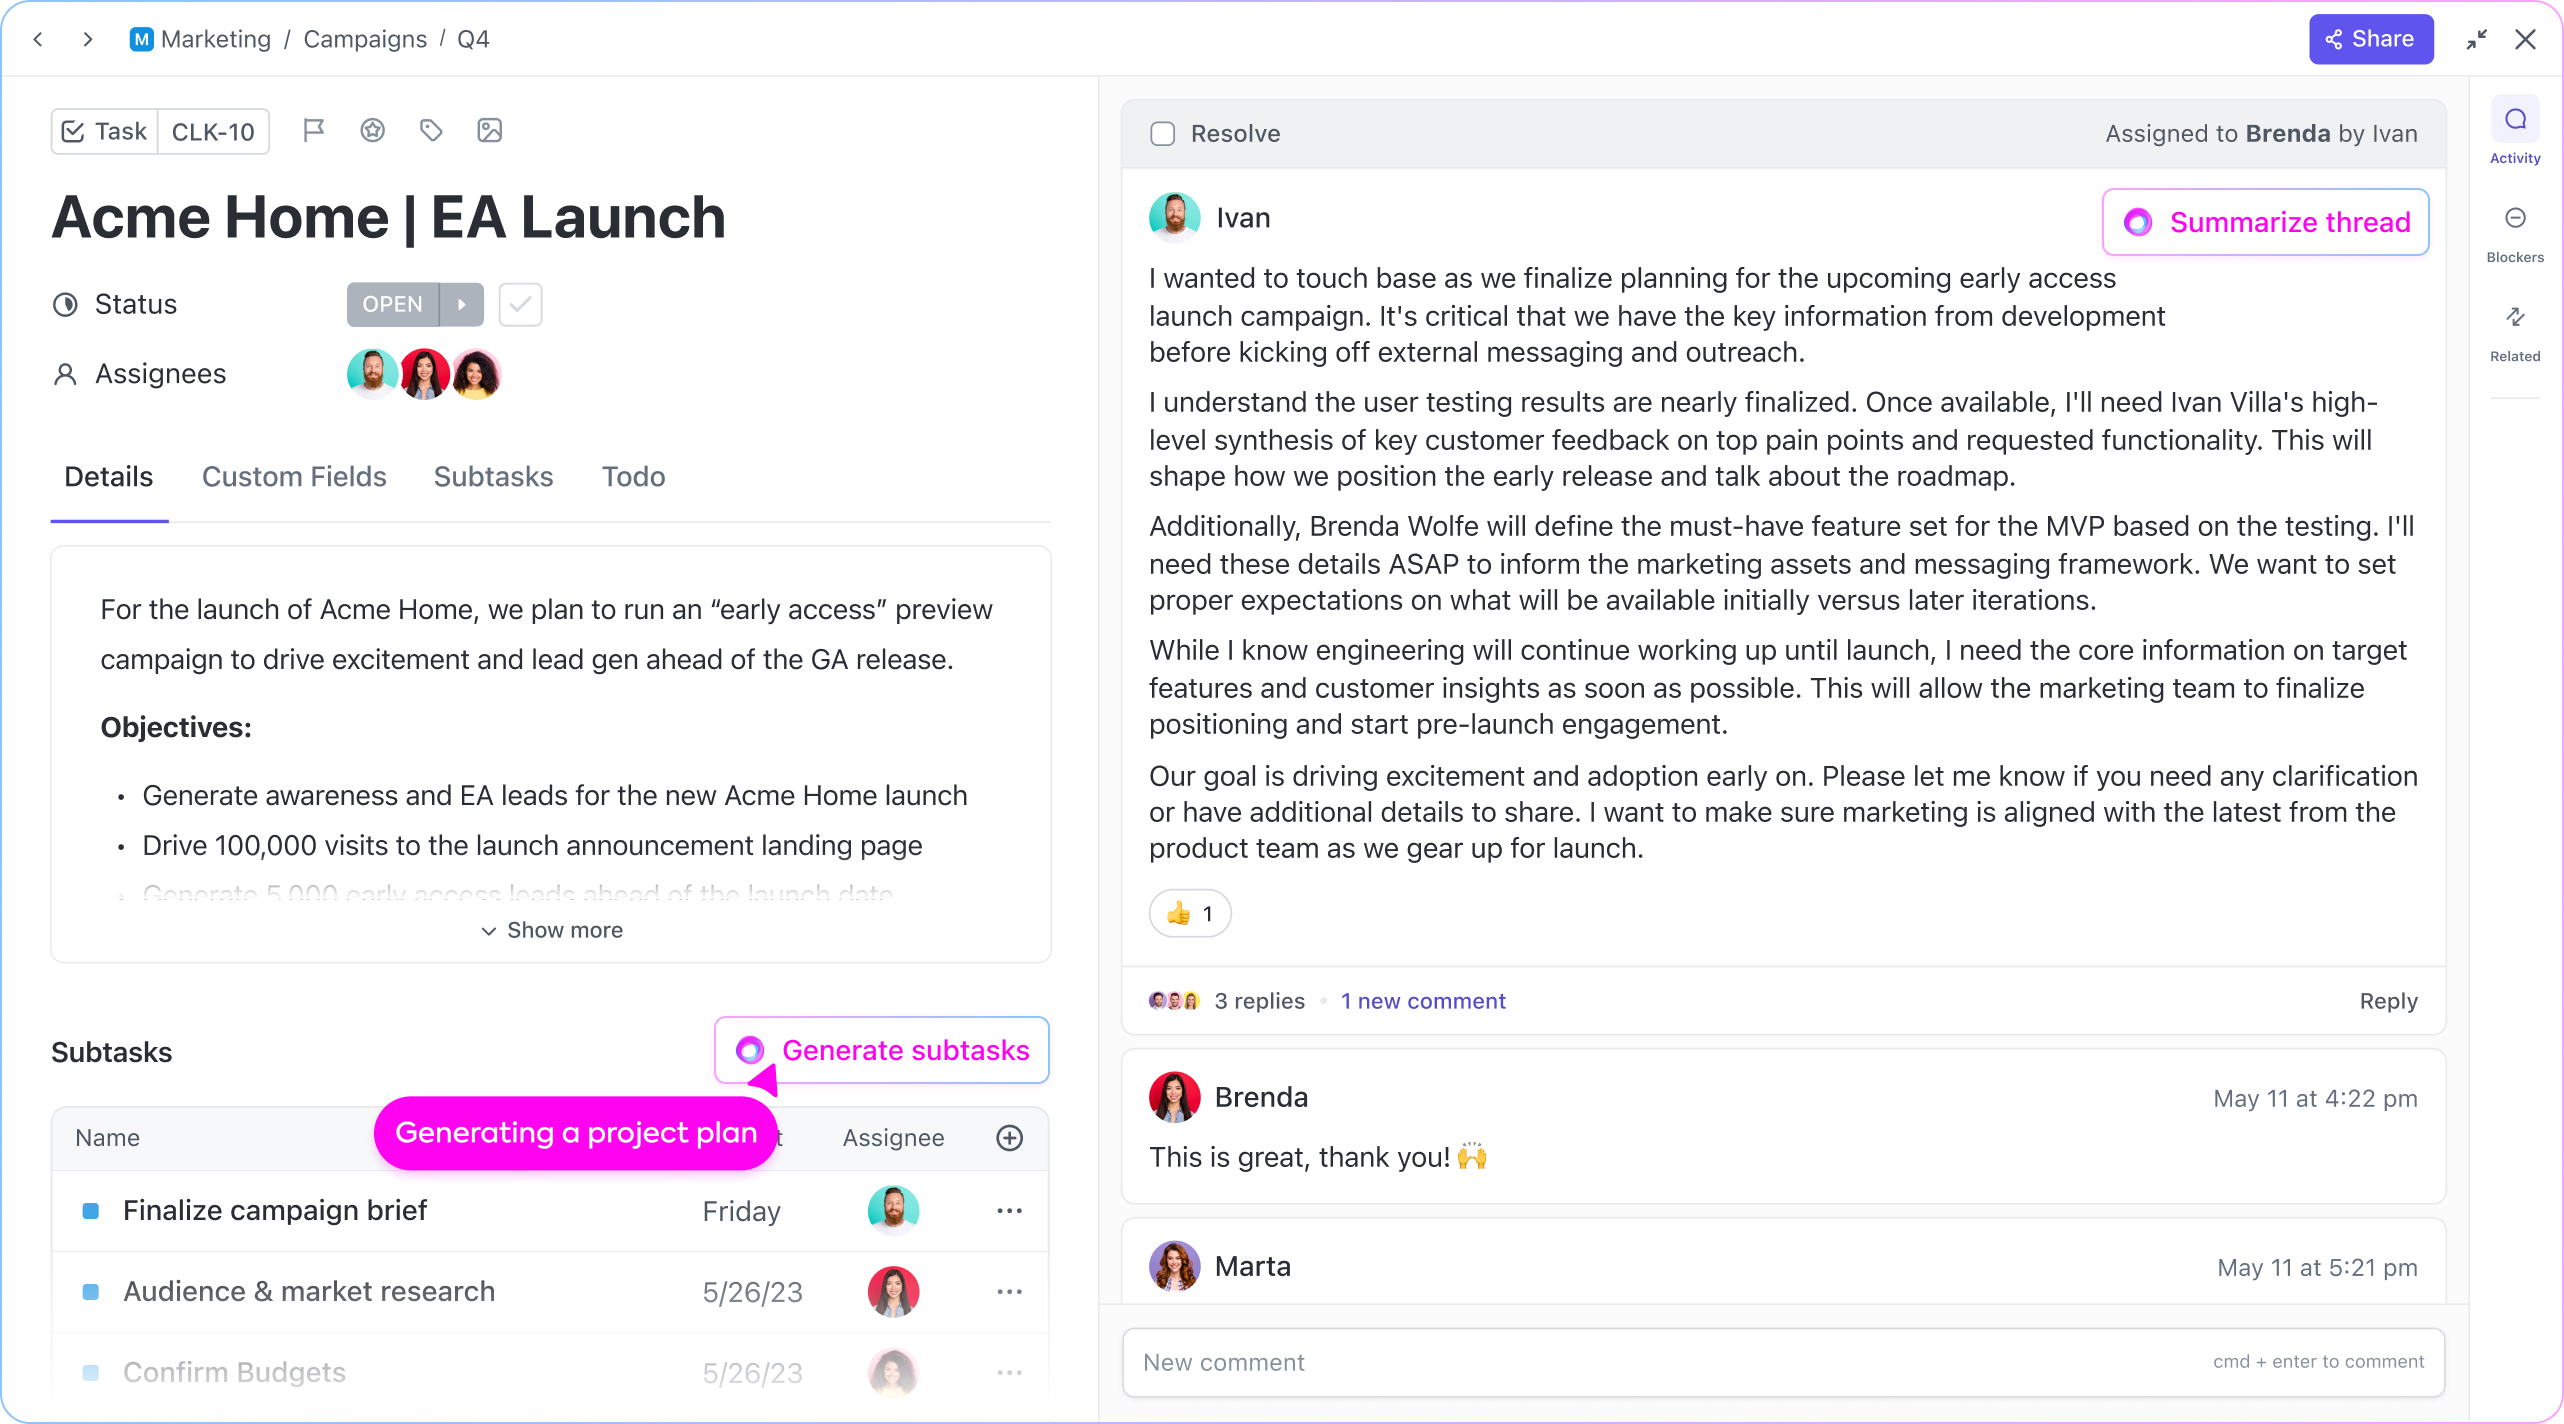Attach an image via the image icon
Image resolution: width=2564 pixels, height=1424 pixels.
tap(489, 130)
